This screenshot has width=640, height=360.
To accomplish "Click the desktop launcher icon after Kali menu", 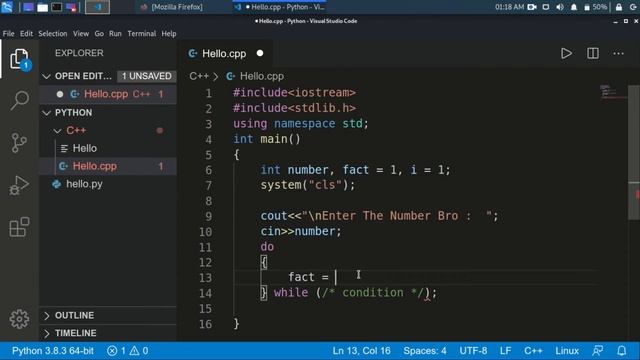I will click(x=28, y=7).
